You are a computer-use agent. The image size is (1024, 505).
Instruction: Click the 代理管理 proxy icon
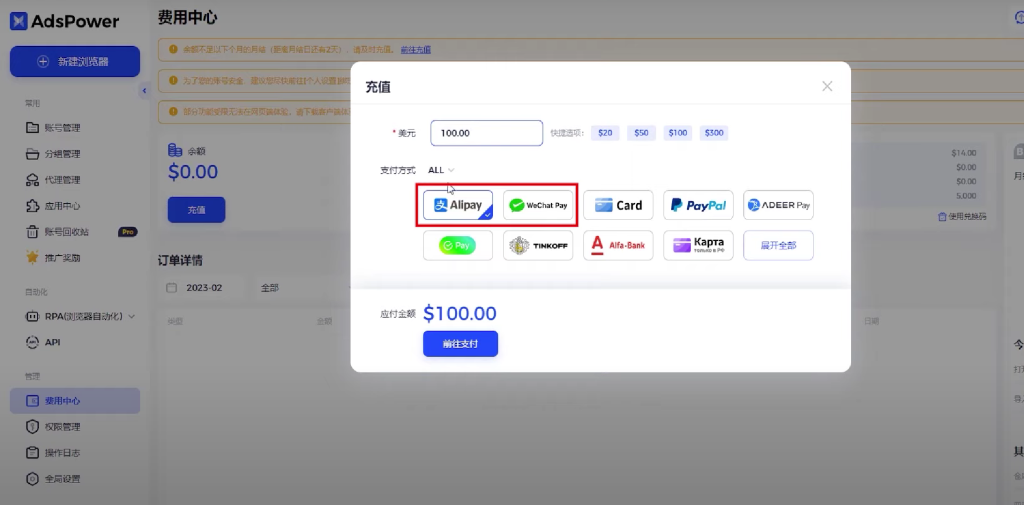pyautogui.click(x=32, y=180)
